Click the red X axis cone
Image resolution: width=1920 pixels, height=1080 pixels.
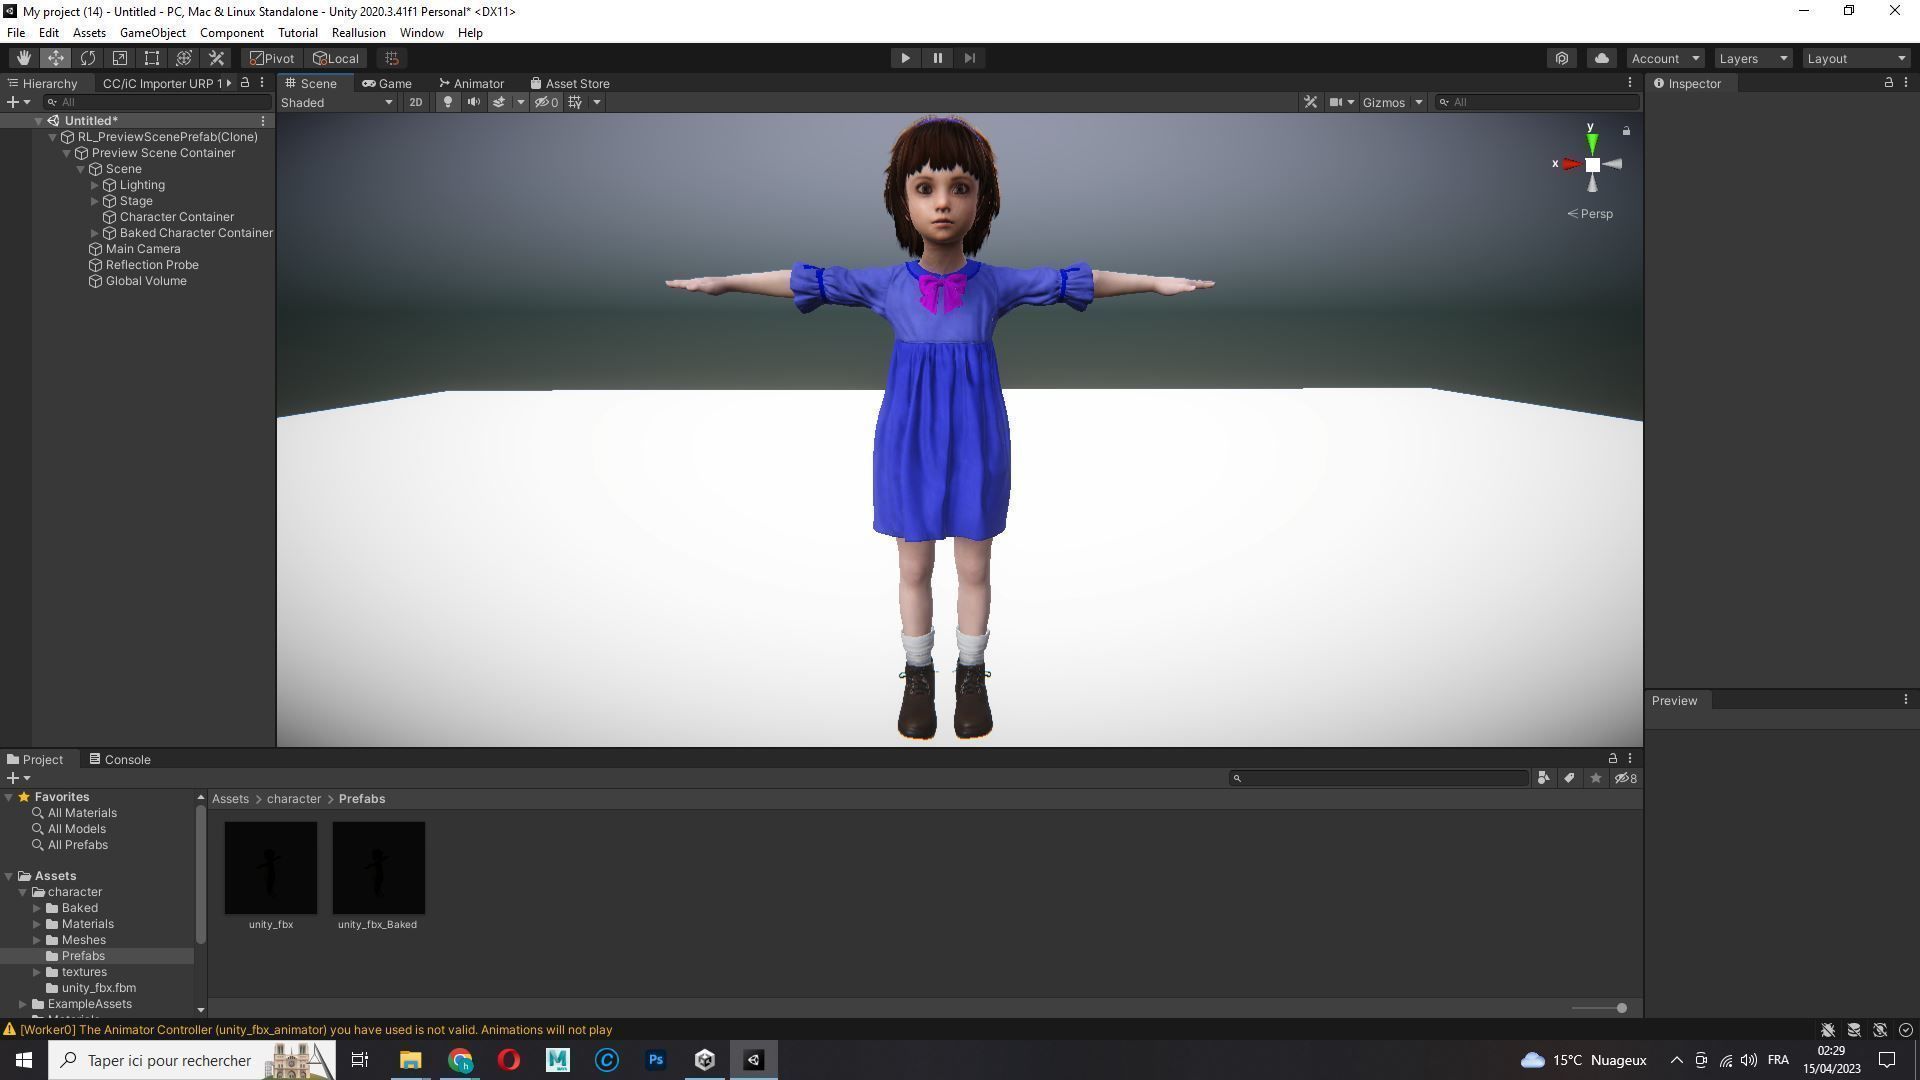pos(1571,164)
